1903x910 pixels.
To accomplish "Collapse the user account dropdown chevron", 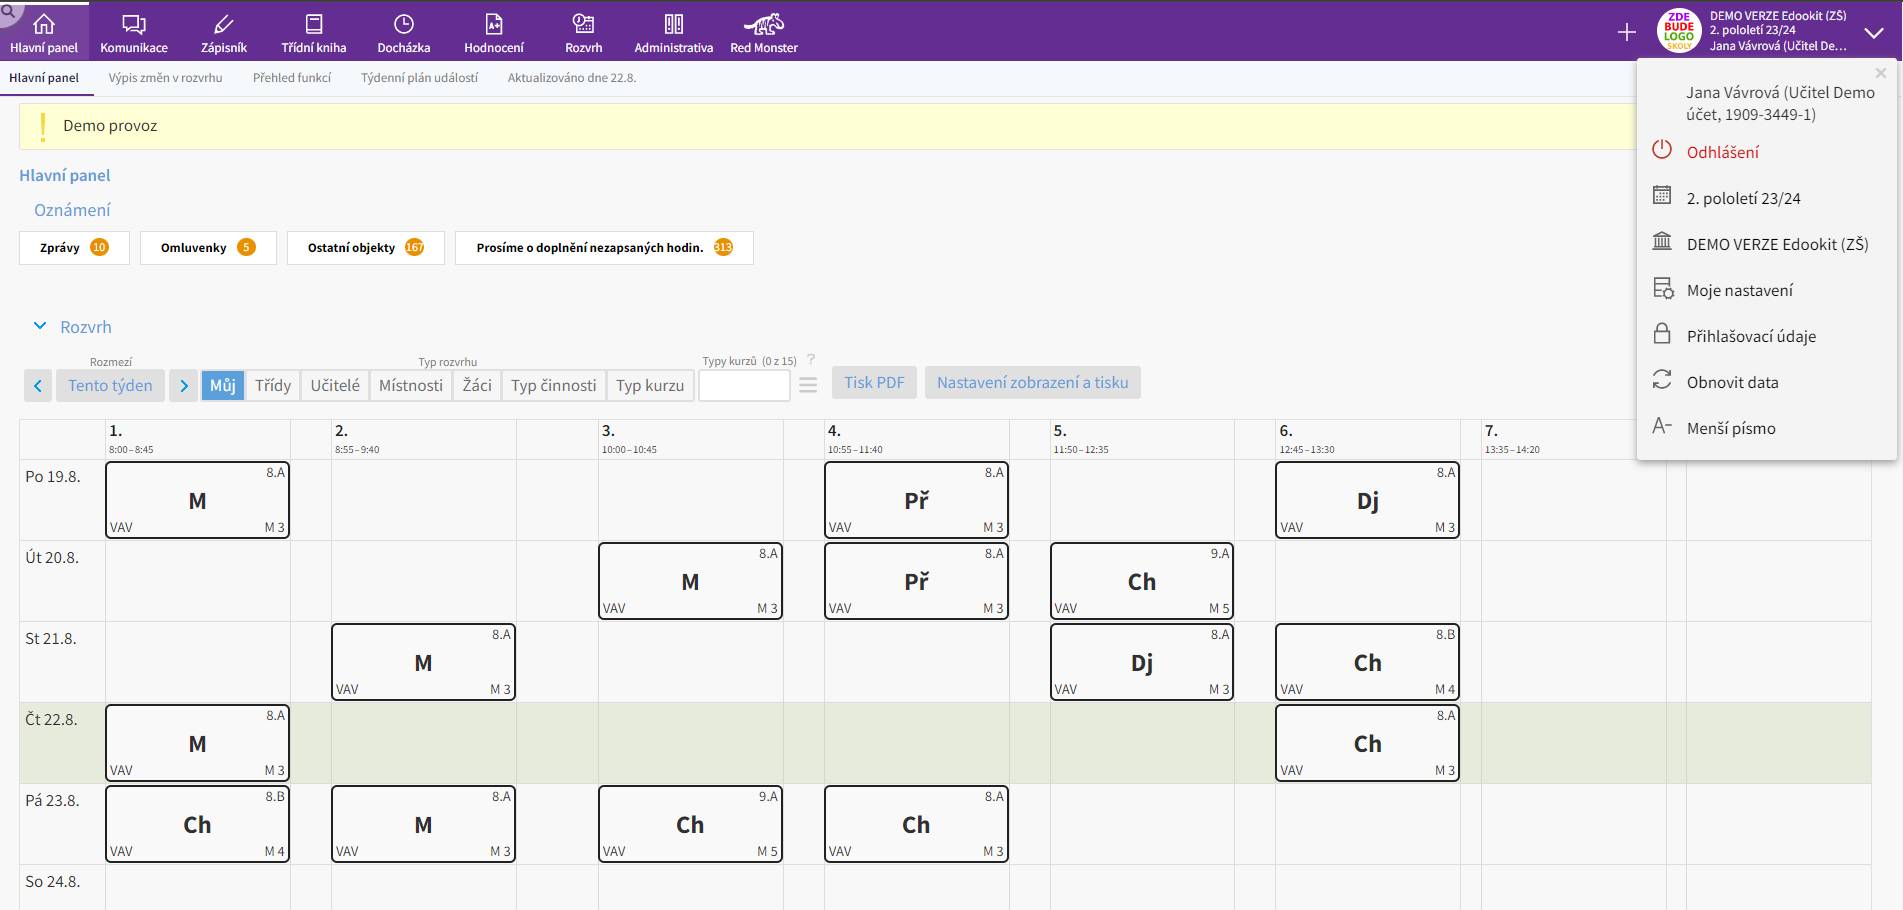I will 1874,33.
